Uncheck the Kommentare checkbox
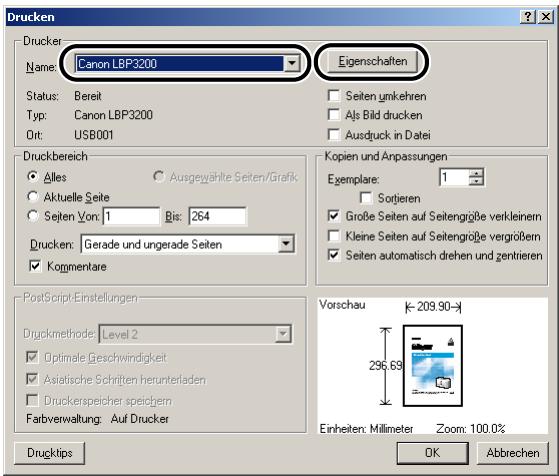The width and height of the screenshot is (559, 476). (x=35, y=266)
